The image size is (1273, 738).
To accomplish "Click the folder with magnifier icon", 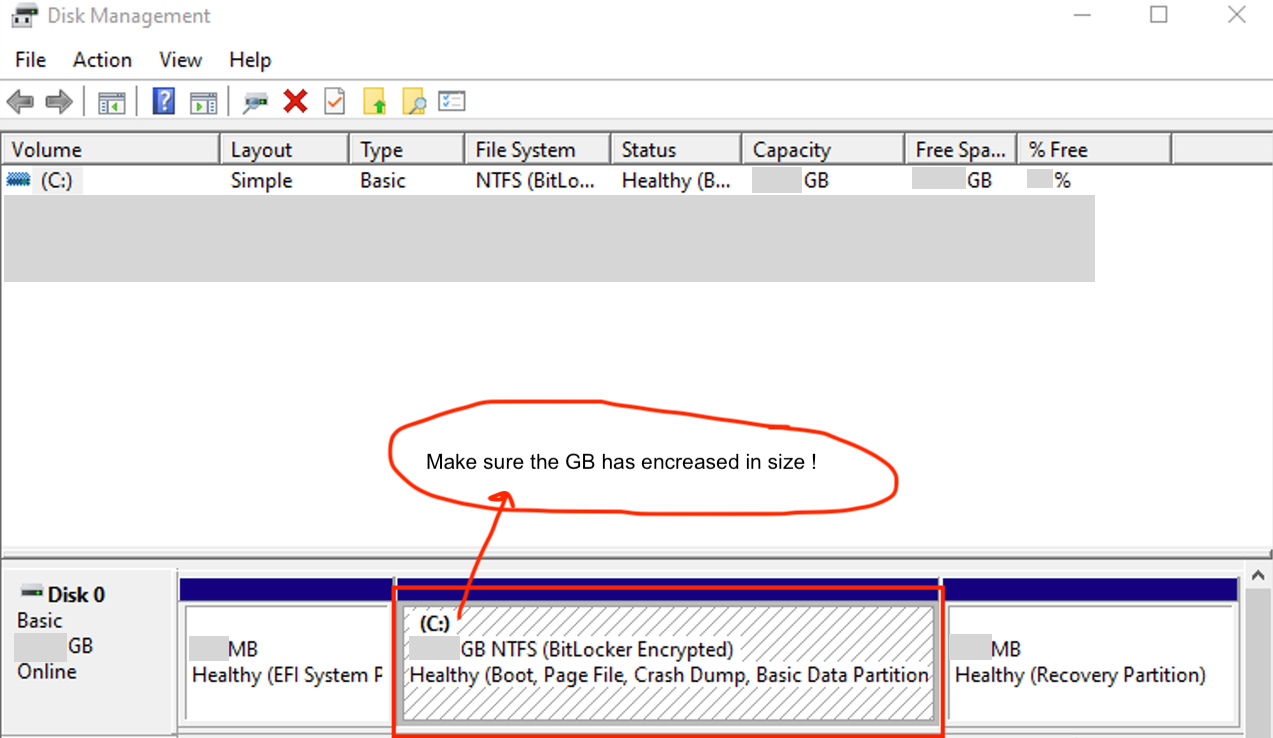I will (413, 102).
